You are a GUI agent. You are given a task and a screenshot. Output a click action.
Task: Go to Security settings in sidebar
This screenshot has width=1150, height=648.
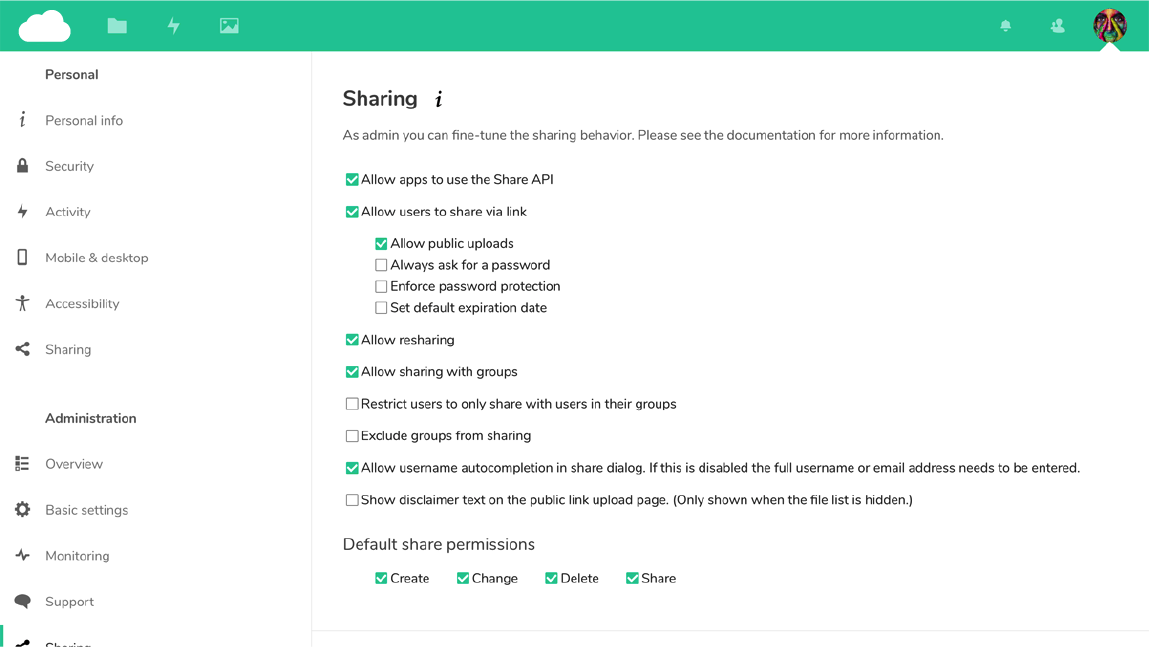69,167
